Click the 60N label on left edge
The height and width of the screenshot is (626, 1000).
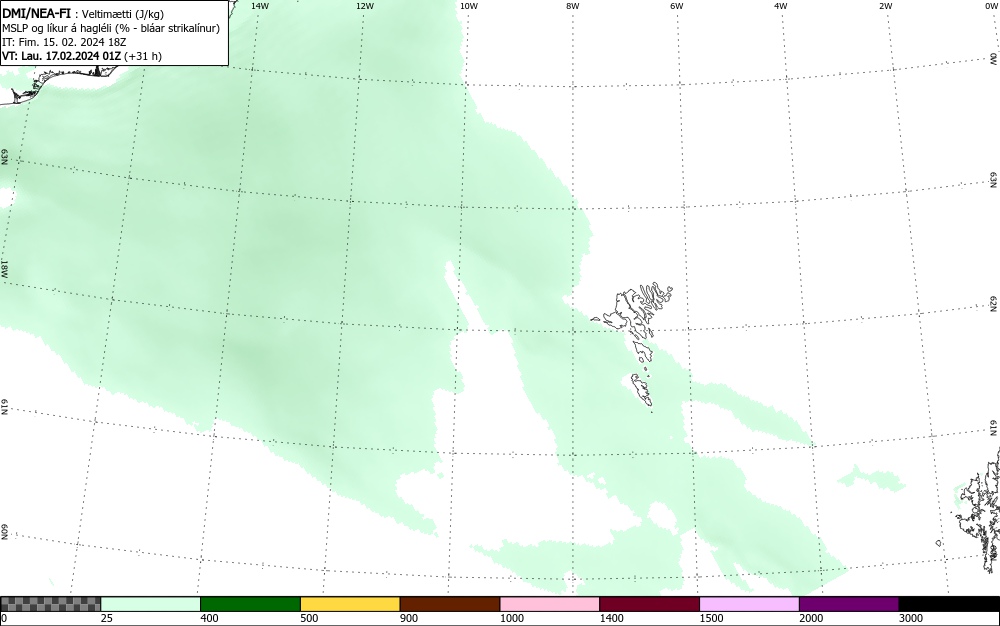(4, 532)
